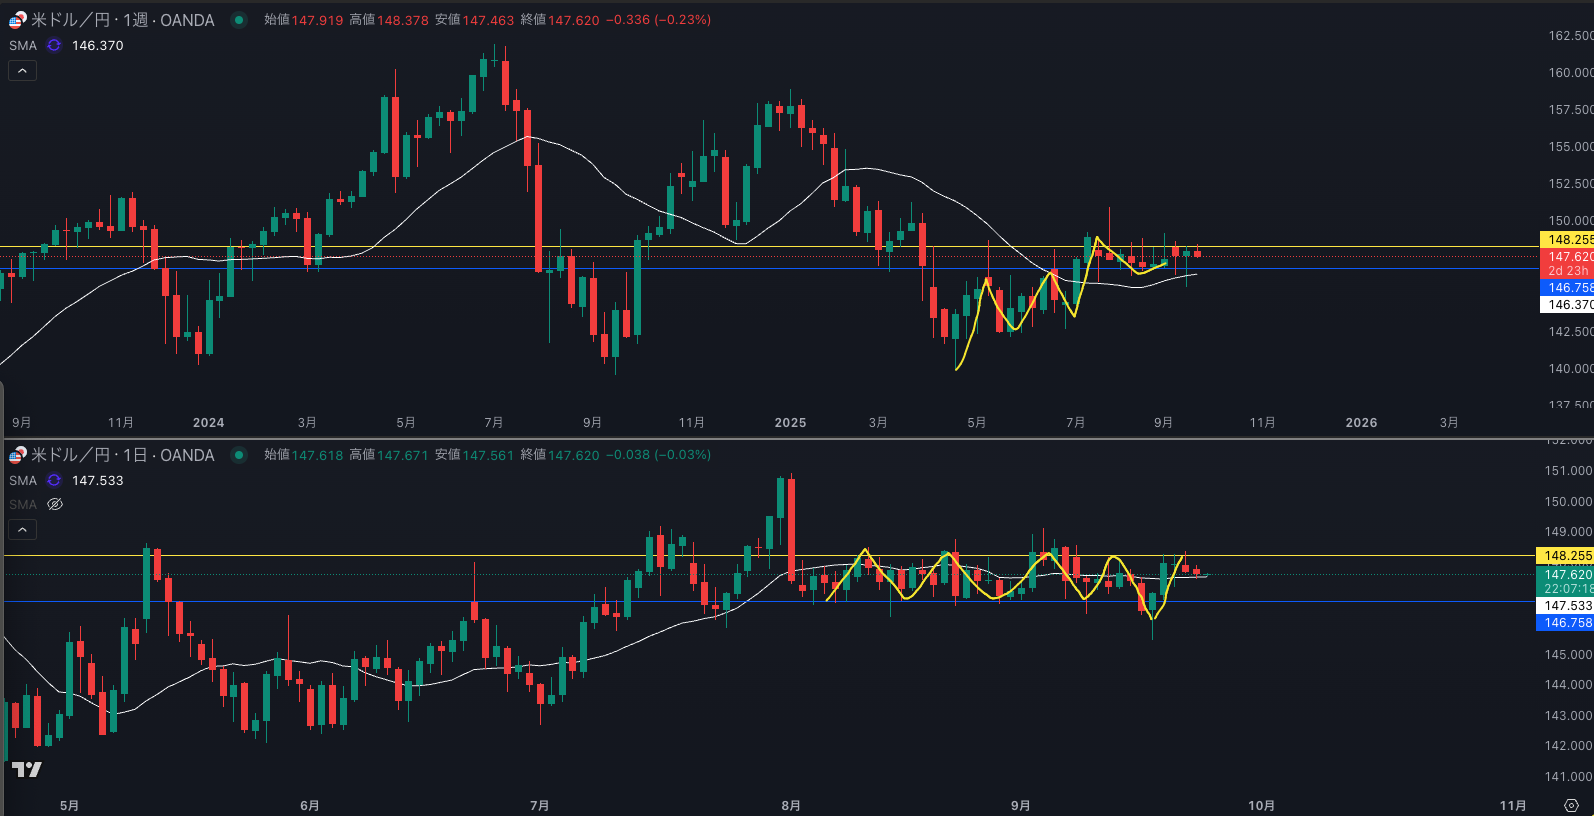Click the red 147.620 current price label on weekly axis
1594x816 pixels.
click(1567, 257)
